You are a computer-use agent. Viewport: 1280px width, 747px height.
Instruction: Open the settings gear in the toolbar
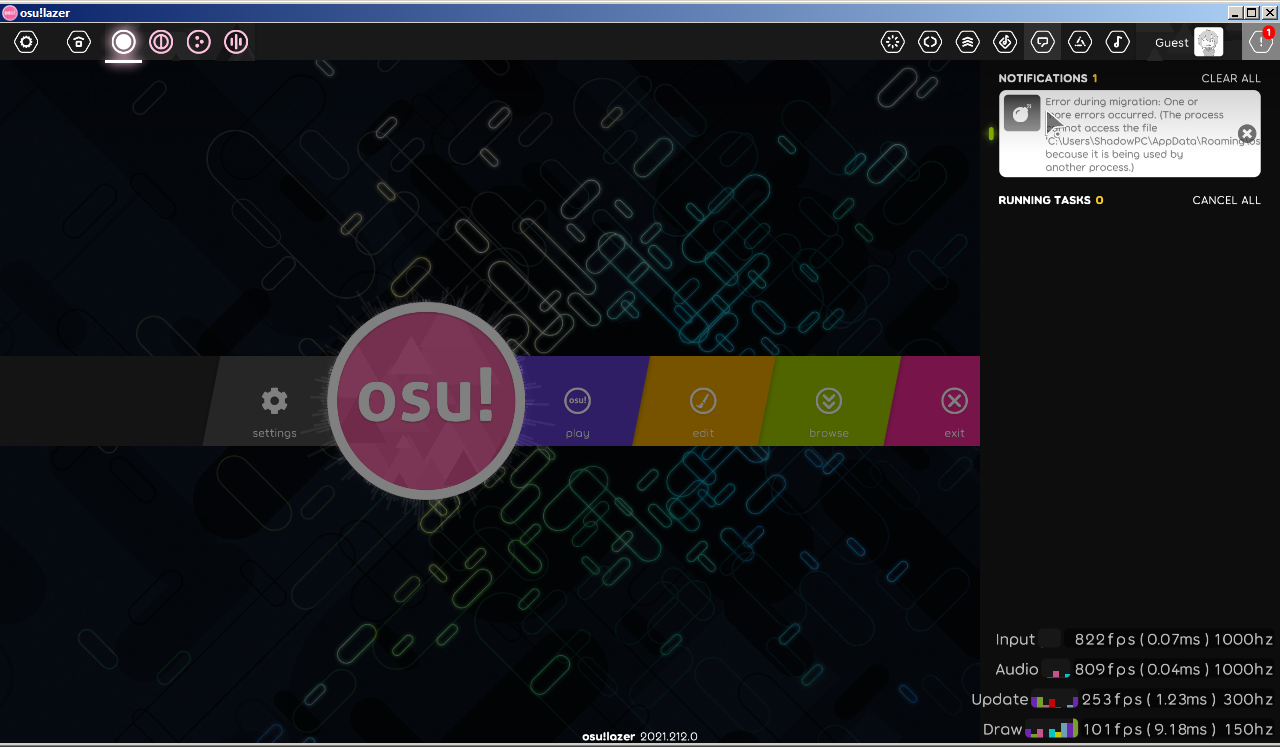(26, 42)
